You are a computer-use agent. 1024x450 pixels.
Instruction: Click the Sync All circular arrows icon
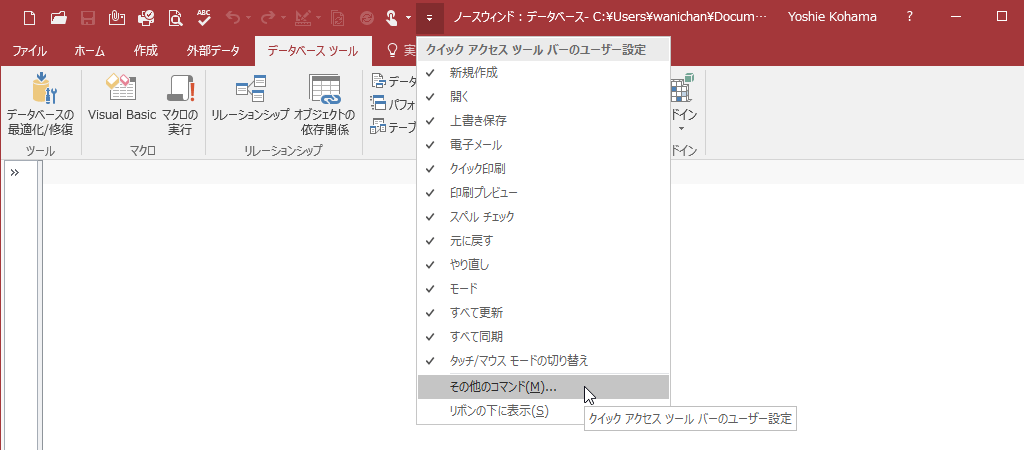tap(366, 18)
